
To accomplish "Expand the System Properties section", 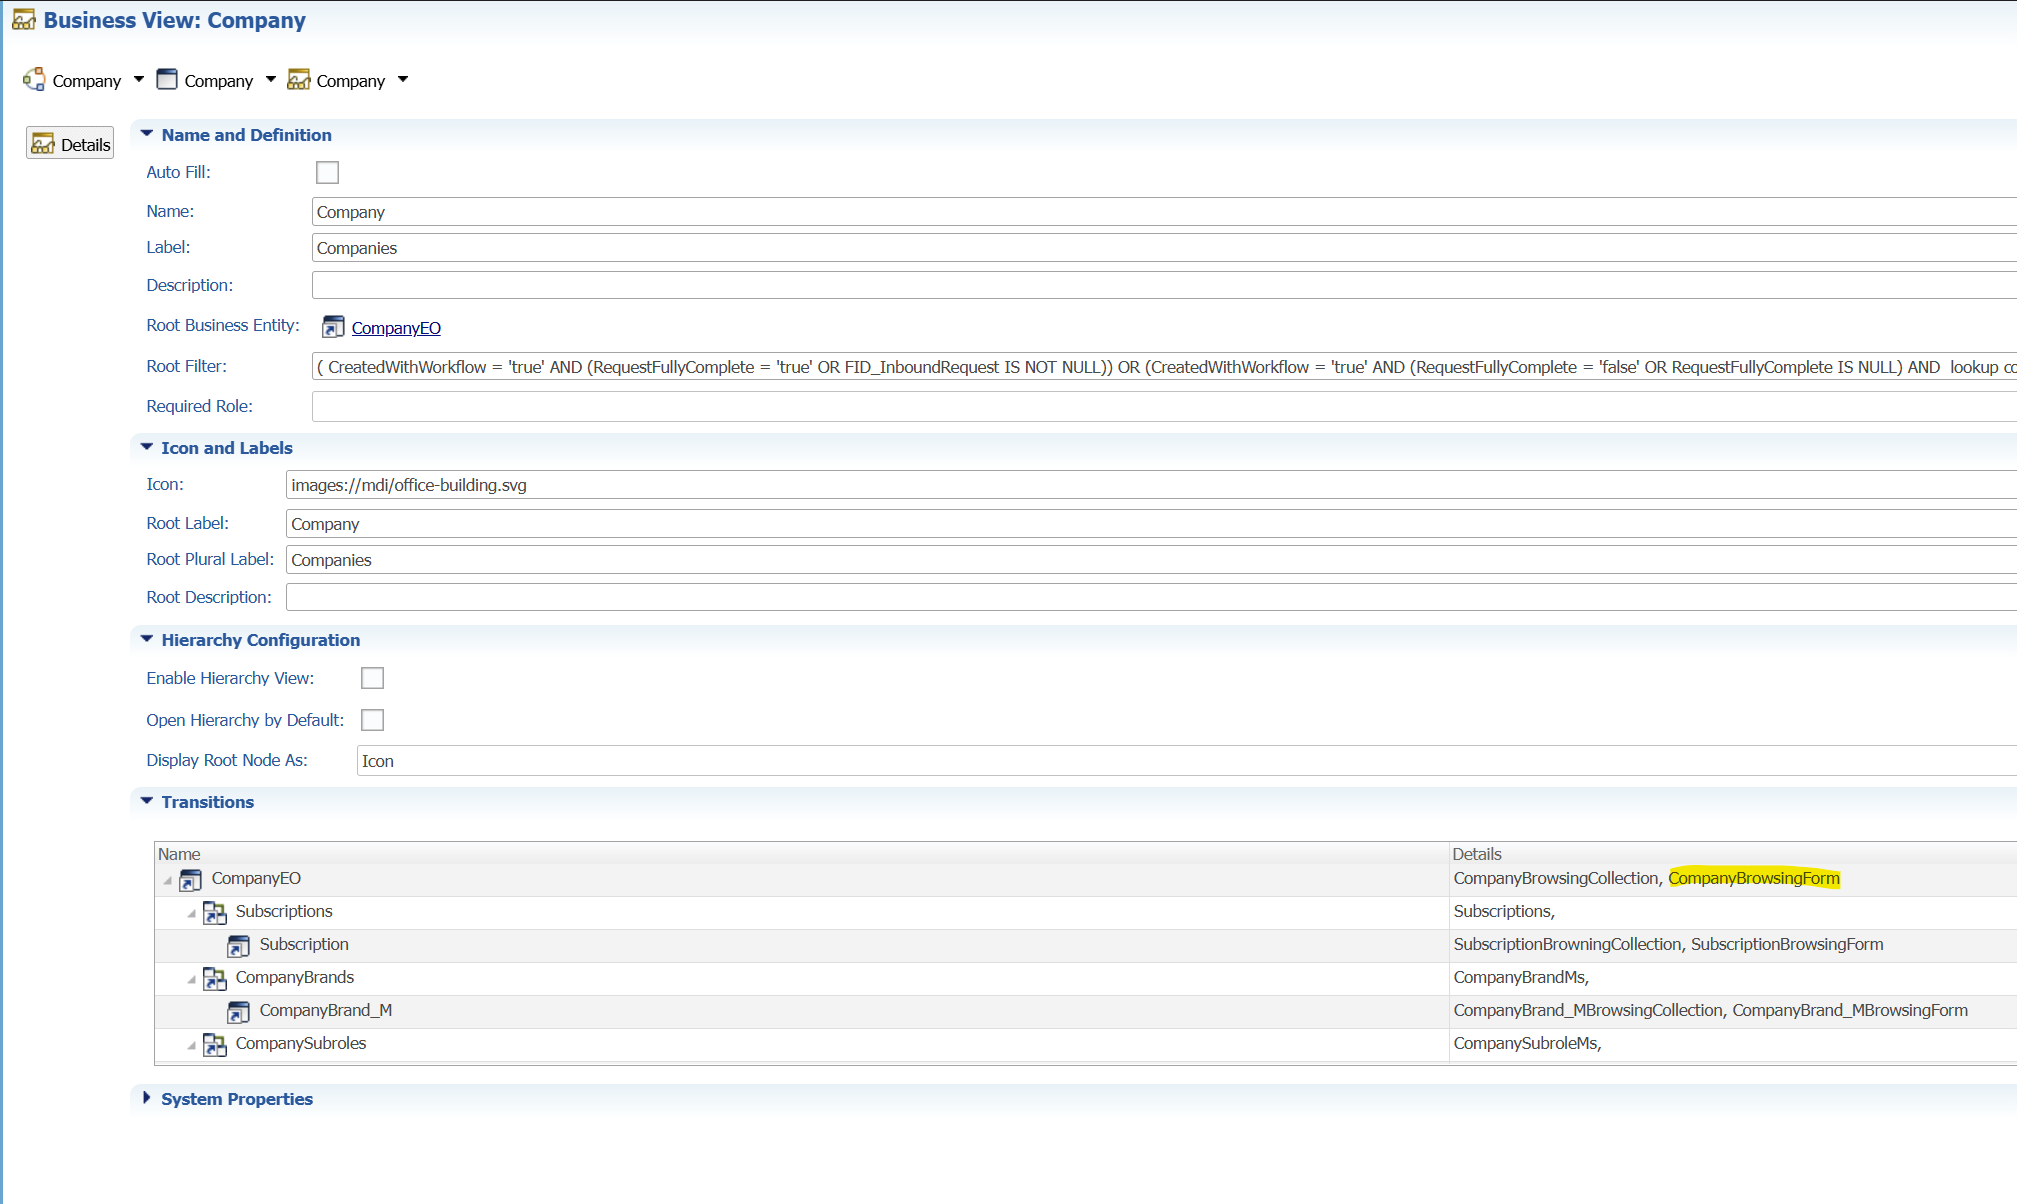I will [147, 1098].
